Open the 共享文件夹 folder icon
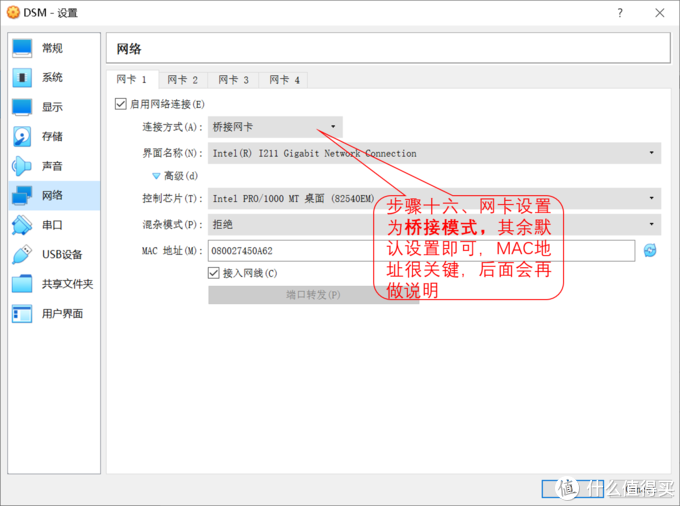Screen dimensions: 680x506 pyautogui.click(x=22, y=284)
